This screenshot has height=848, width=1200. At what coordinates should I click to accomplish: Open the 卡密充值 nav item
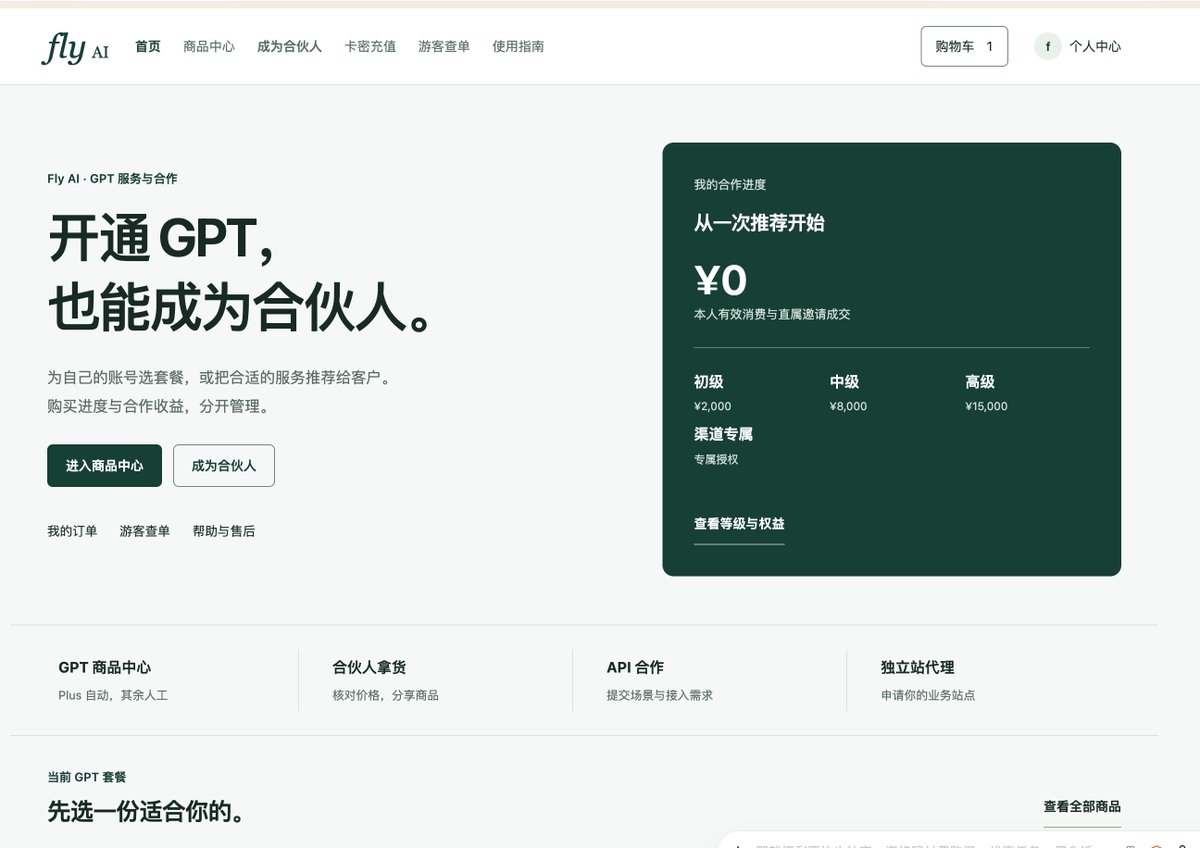click(370, 46)
